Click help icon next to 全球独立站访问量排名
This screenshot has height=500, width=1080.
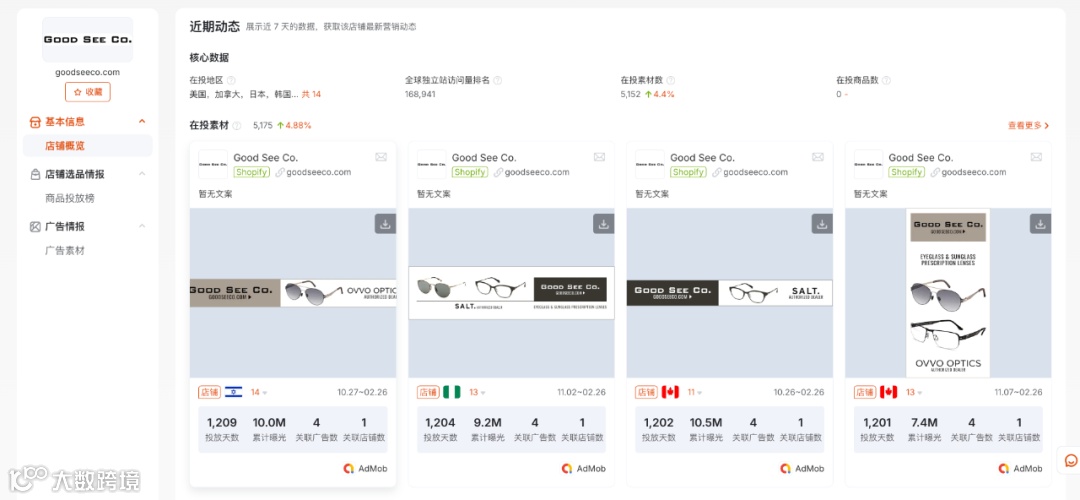[498, 81]
